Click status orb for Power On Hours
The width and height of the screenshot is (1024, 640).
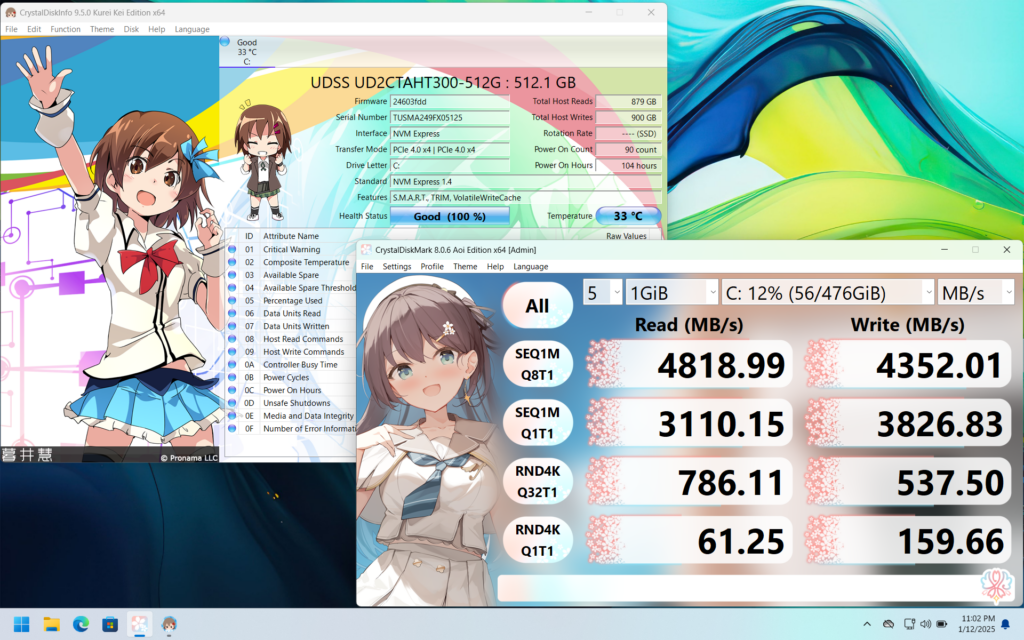point(232,390)
